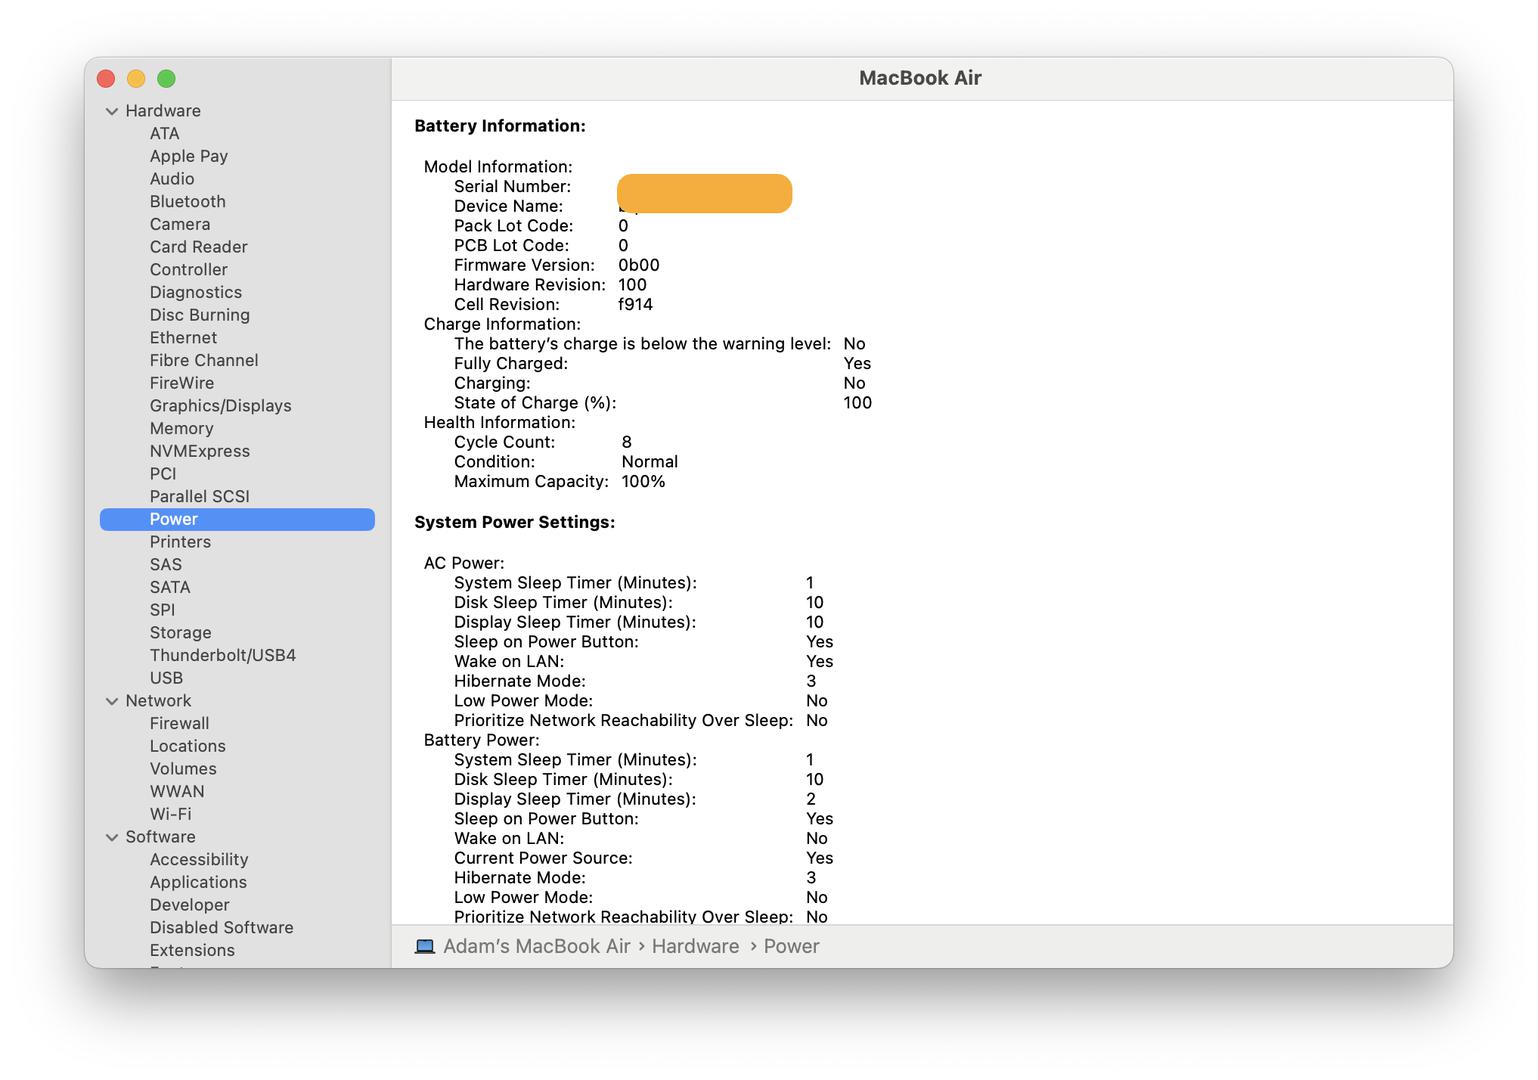The height and width of the screenshot is (1080, 1538).
Task: Collapse the Network section chevron
Action: tap(112, 701)
